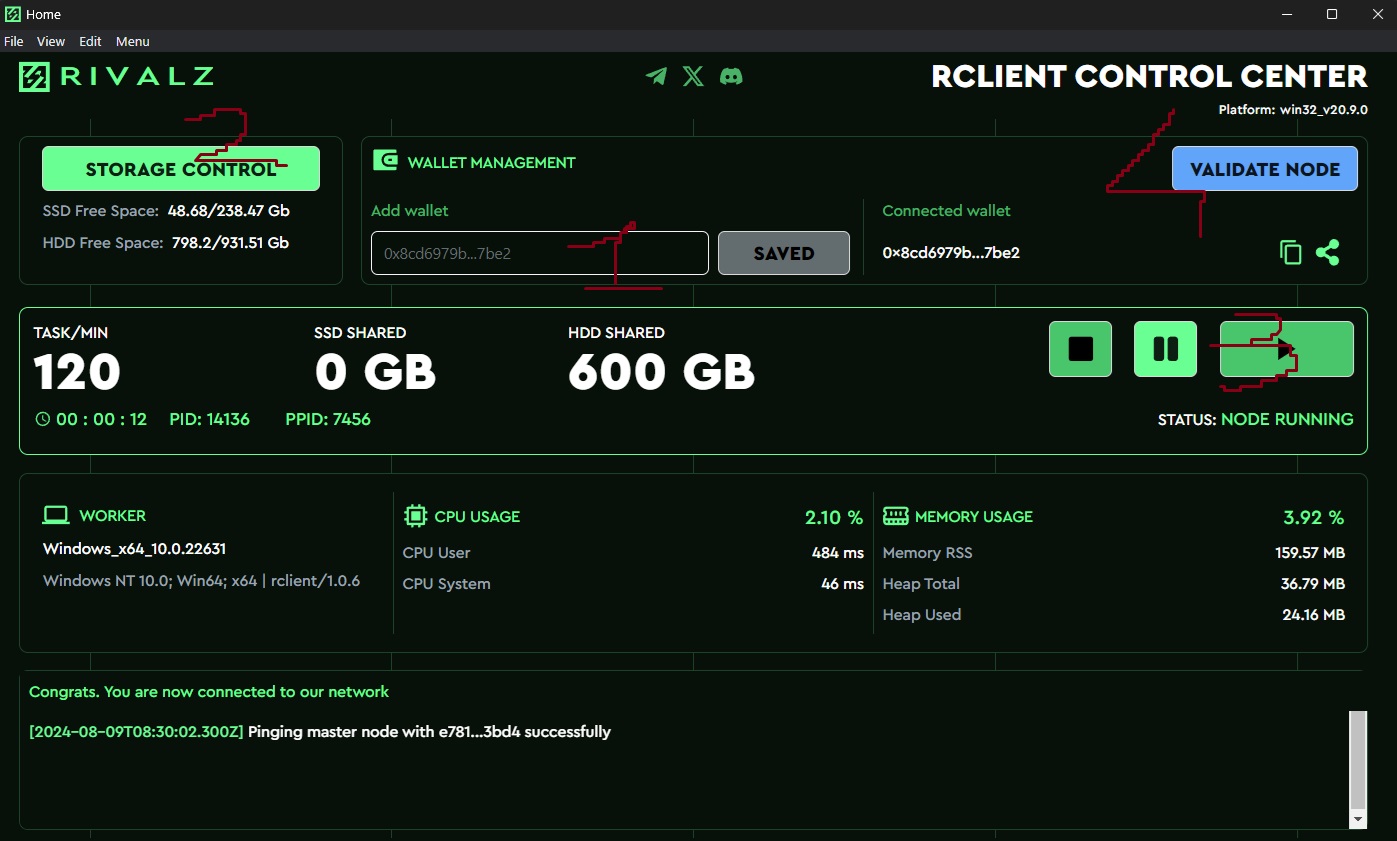Open the View menu
This screenshot has height=841, width=1397.
pos(51,41)
